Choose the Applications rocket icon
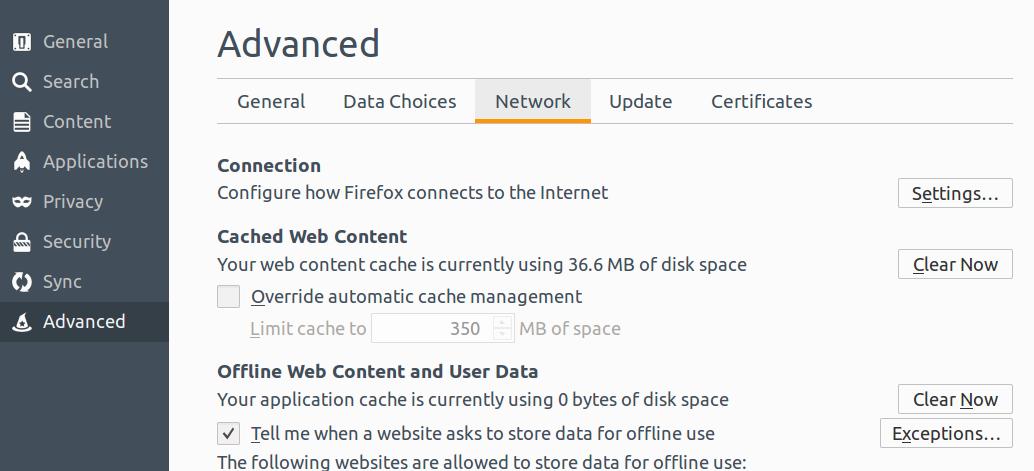 [22, 162]
